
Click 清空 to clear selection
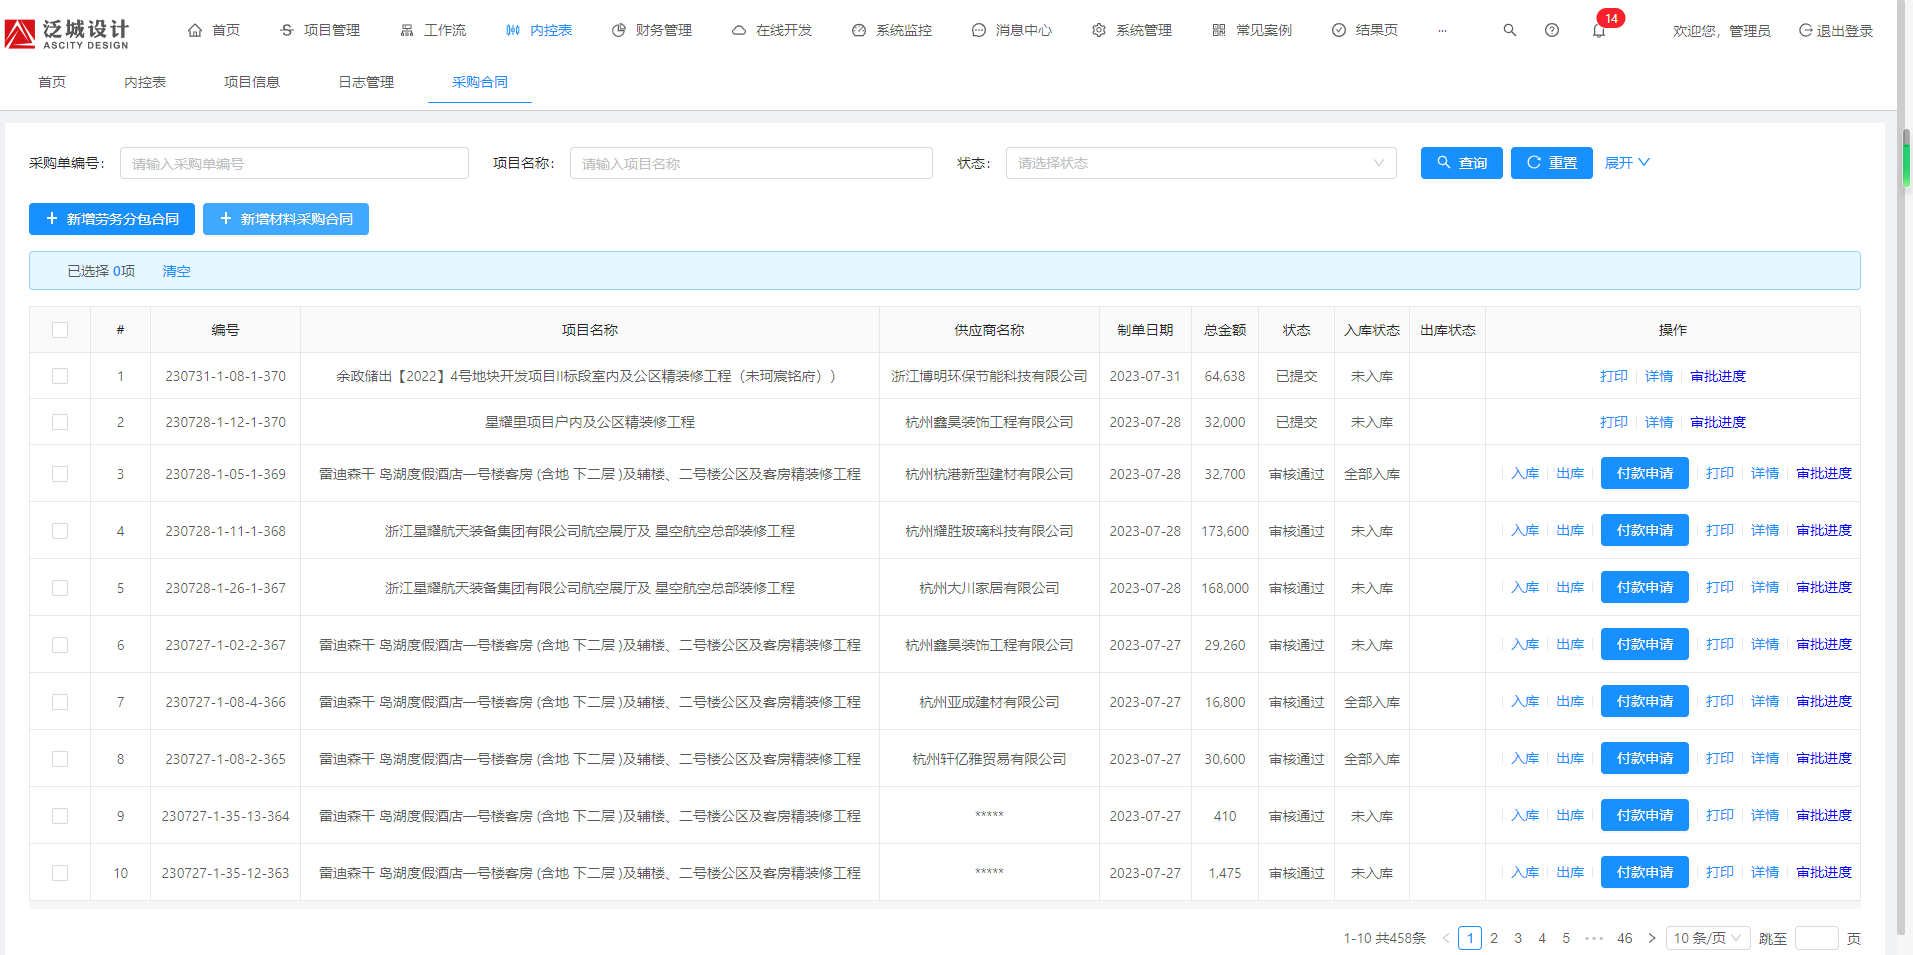click(x=176, y=271)
